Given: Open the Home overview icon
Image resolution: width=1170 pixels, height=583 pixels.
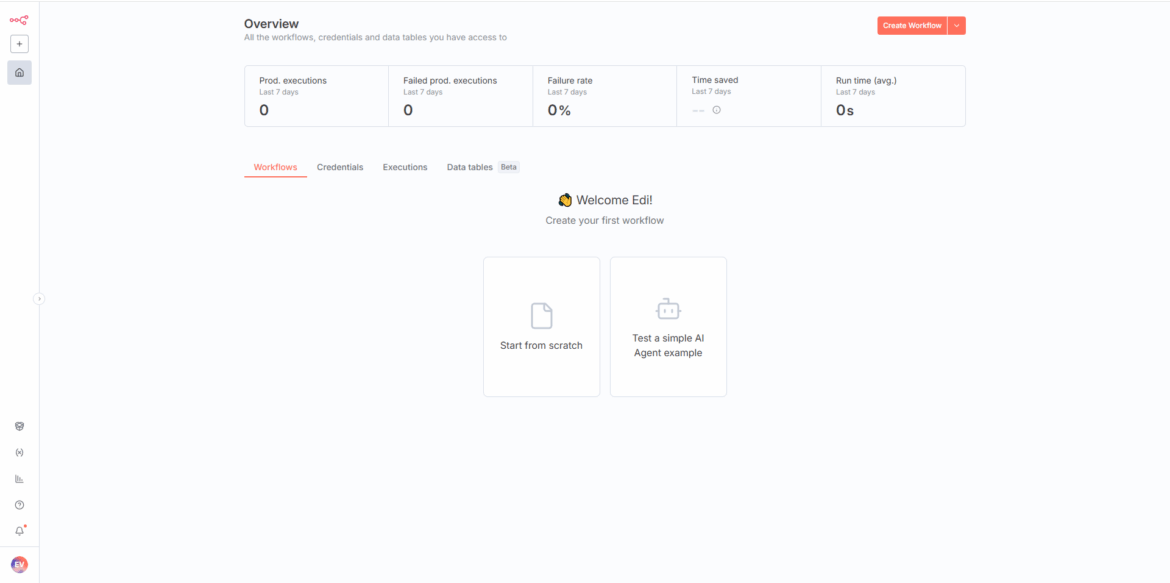Looking at the screenshot, I should click(x=19, y=72).
